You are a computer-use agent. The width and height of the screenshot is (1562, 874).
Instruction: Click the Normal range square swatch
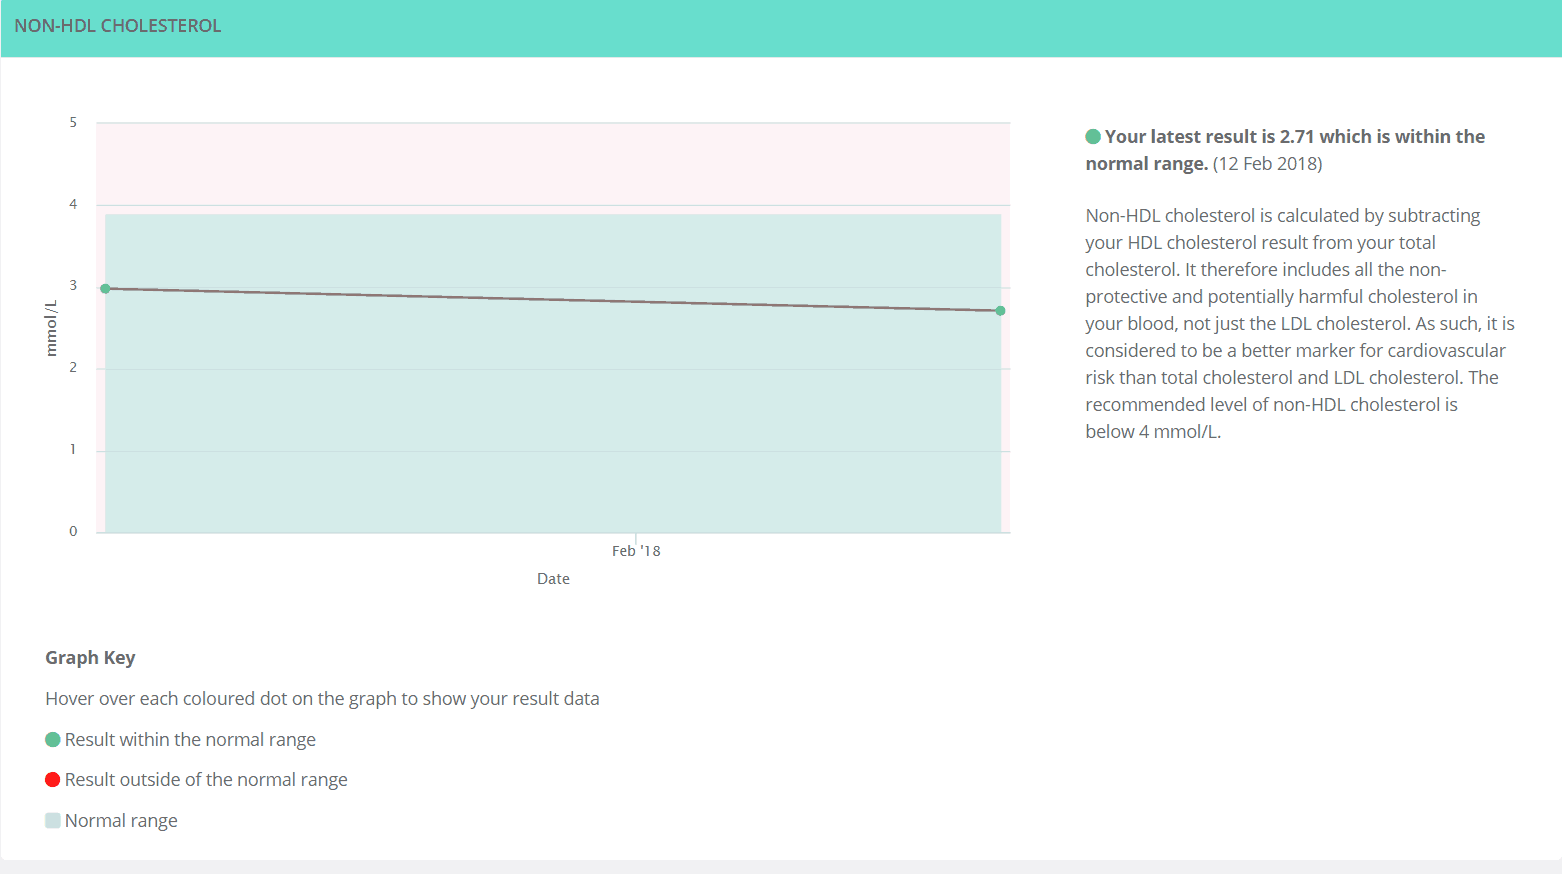[53, 821]
